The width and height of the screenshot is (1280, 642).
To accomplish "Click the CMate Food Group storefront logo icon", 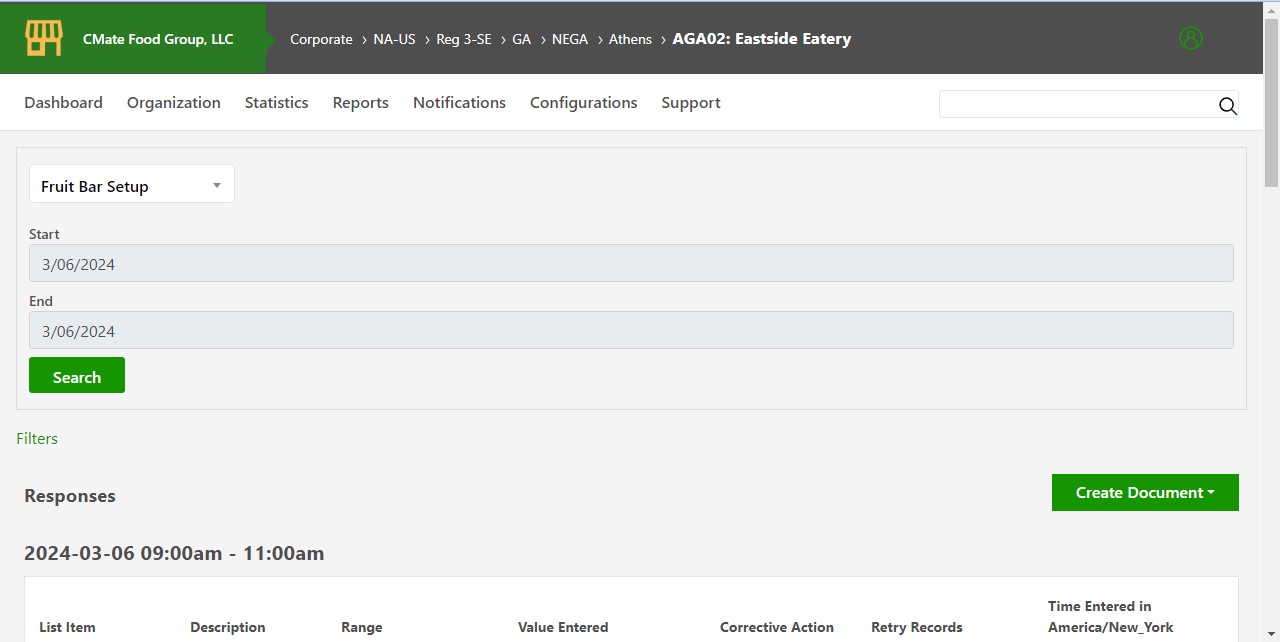I will (44, 37).
